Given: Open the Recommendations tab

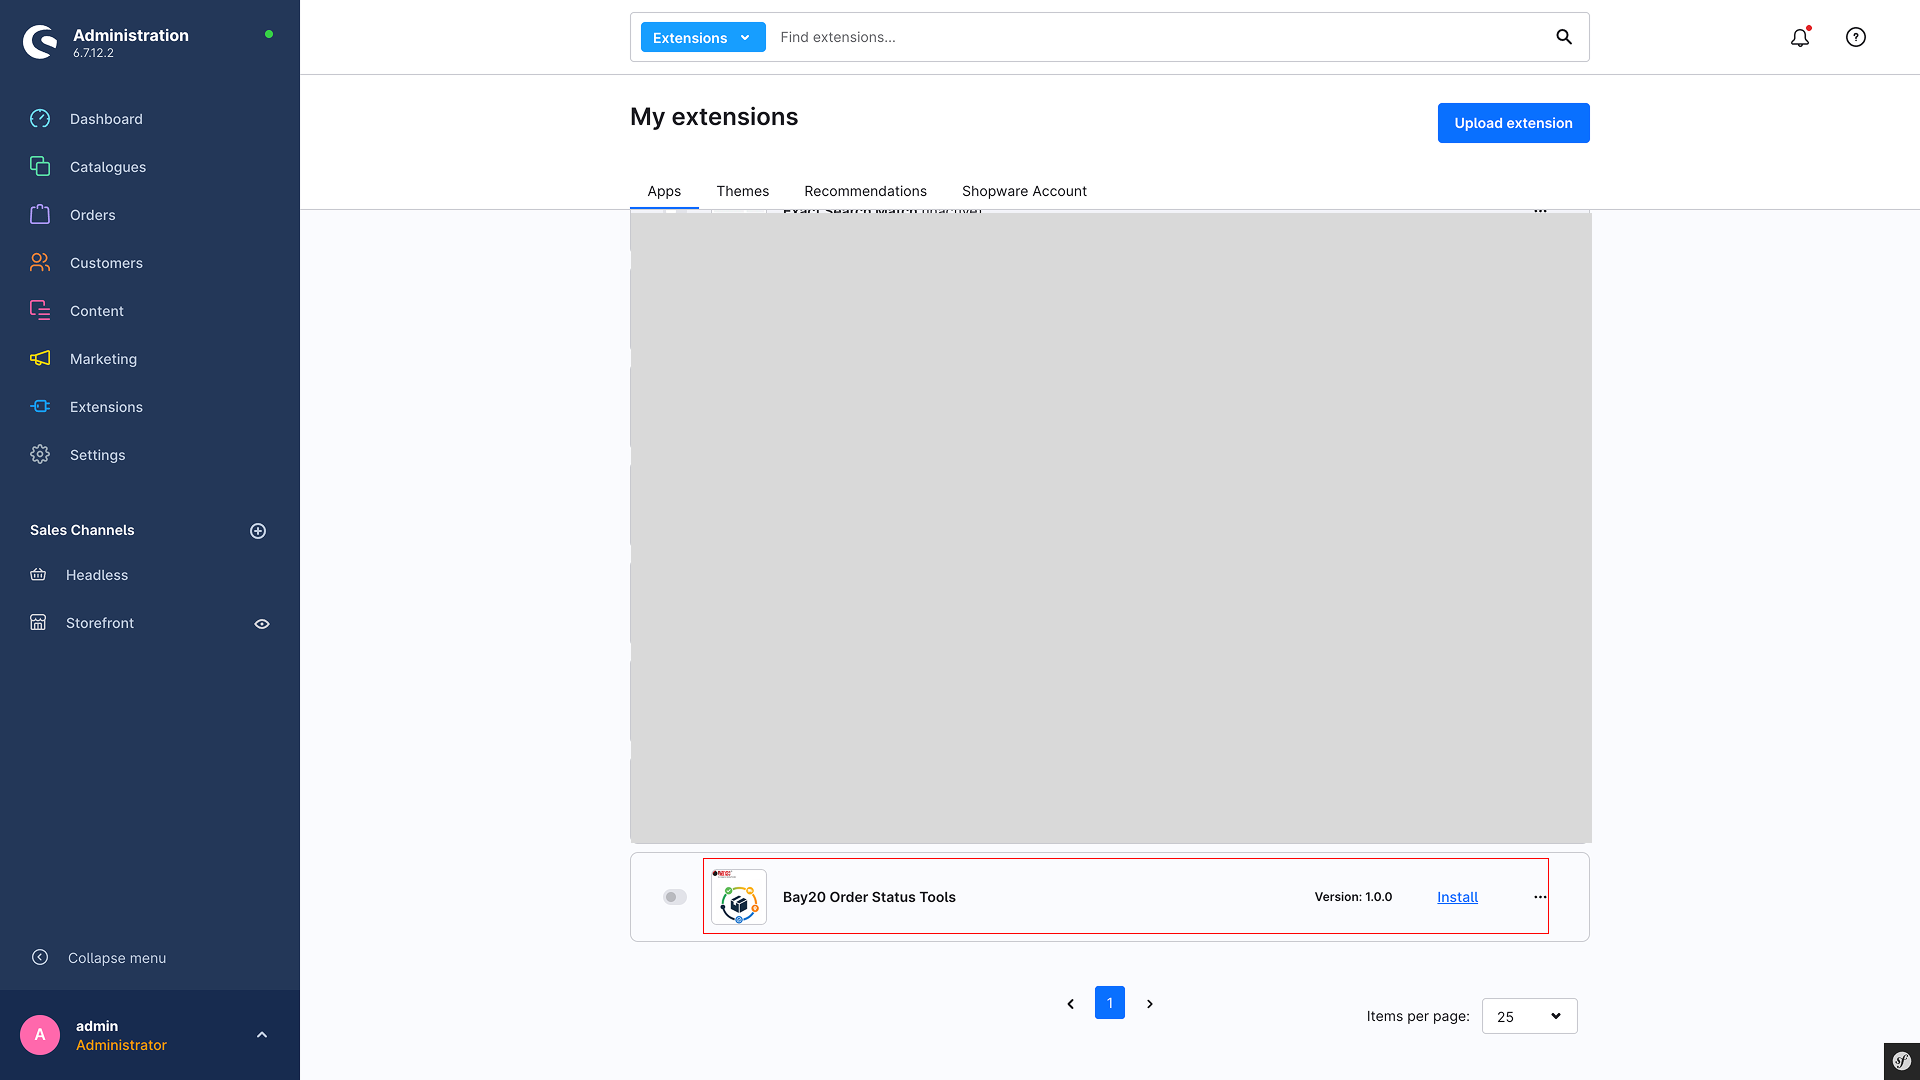Looking at the screenshot, I should [x=866, y=191].
